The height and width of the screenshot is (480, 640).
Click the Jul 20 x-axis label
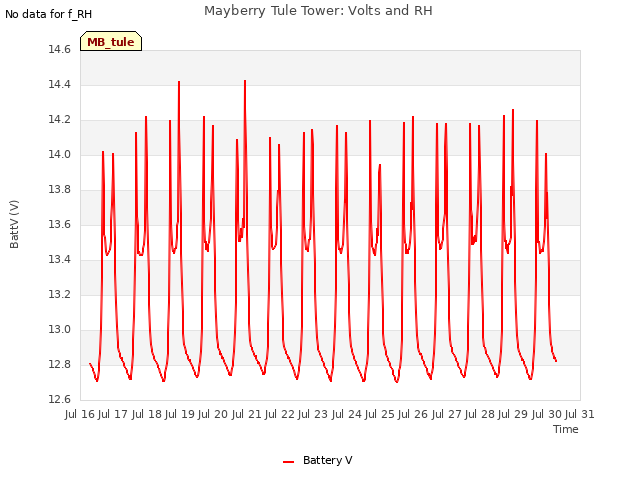pyautogui.click(x=213, y=414)
